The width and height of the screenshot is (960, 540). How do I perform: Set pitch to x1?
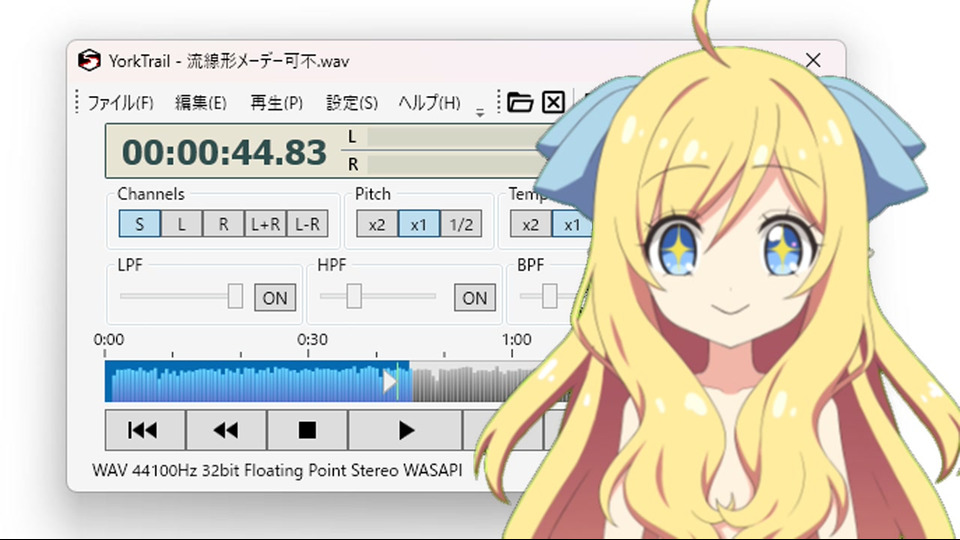419,224
